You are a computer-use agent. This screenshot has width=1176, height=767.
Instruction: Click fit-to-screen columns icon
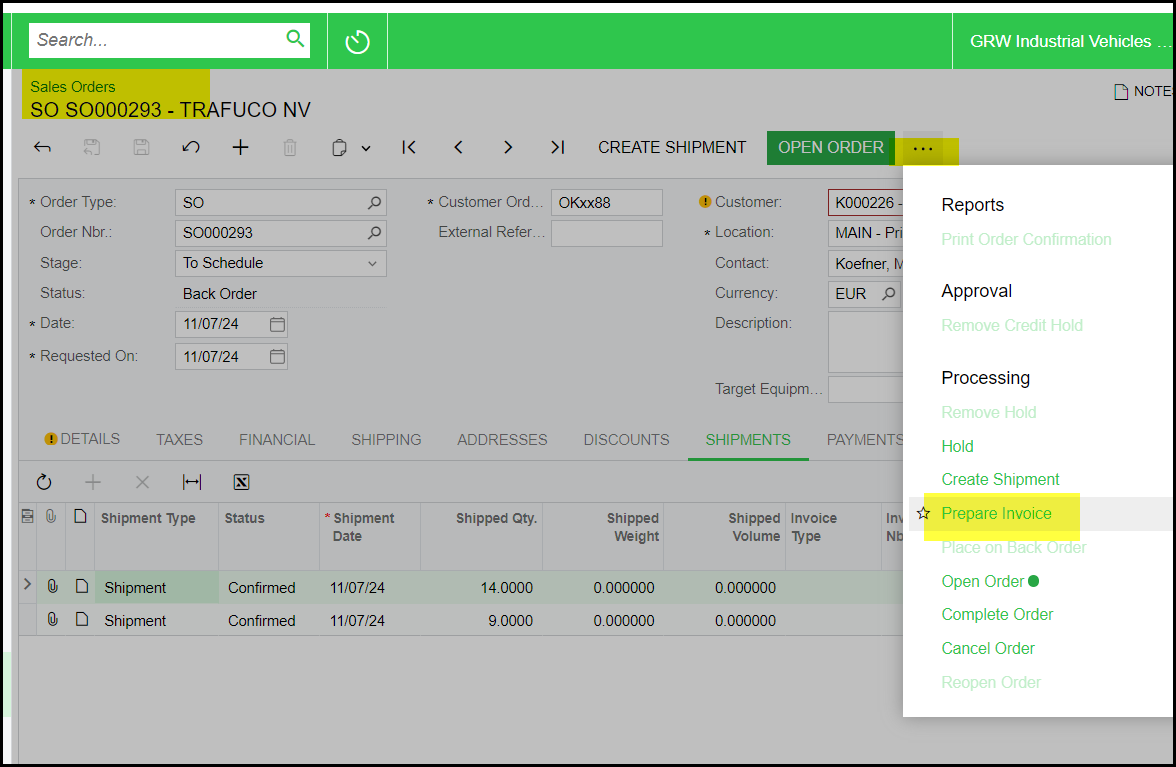coord(192,482)
